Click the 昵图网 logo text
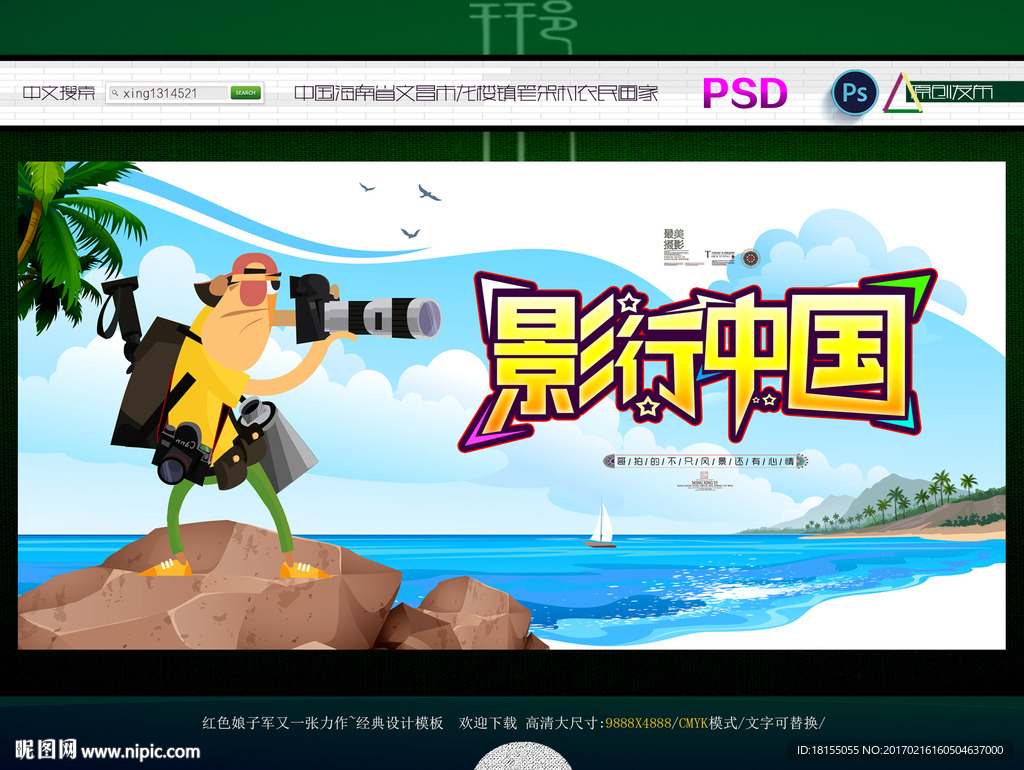The width and height of the screenshot is (1024, 770). [46, 750]
